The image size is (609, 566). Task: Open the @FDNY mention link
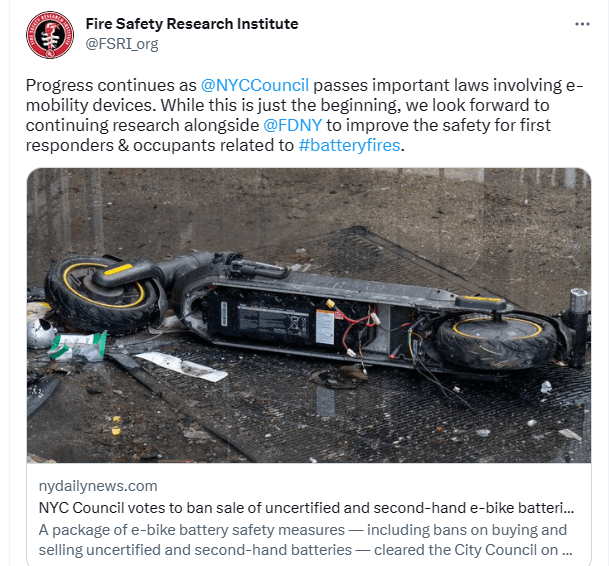[x=292, y=125]
